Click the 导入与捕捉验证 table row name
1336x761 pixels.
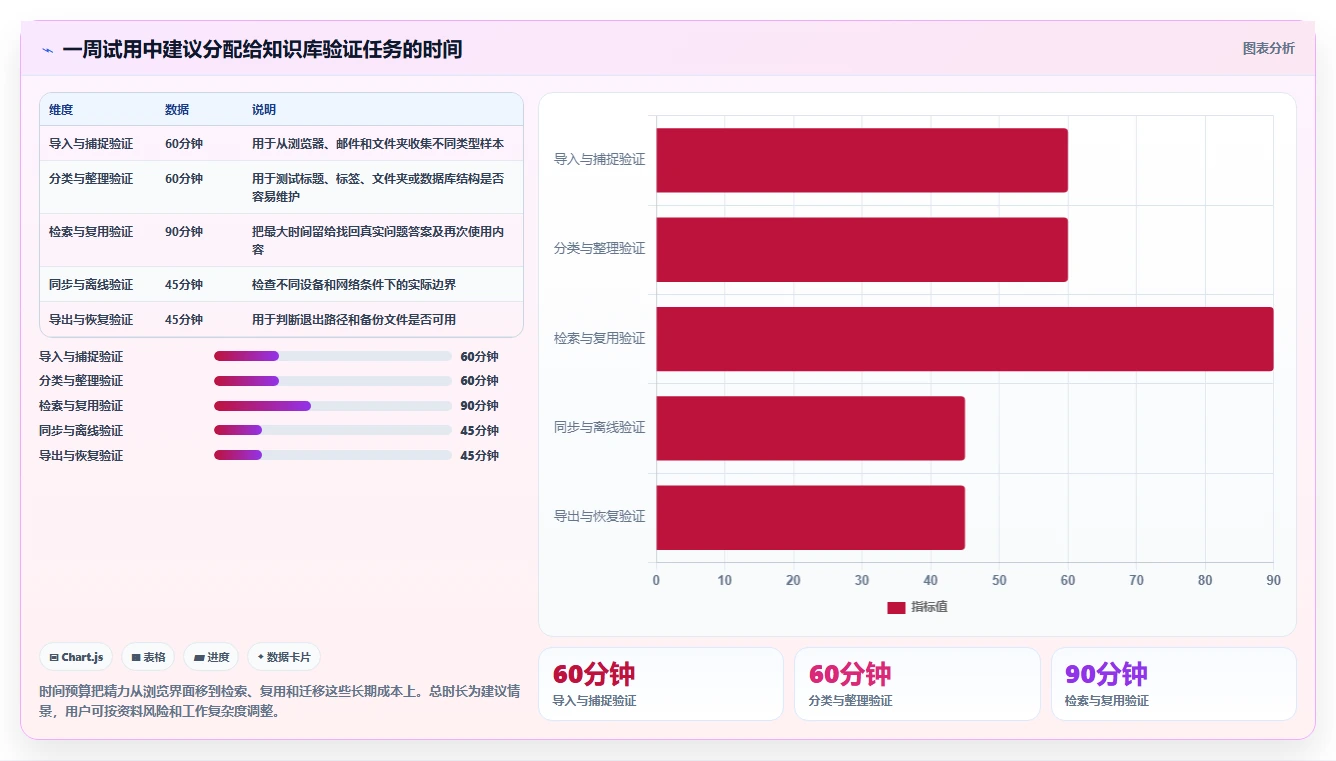tap(91, 144)
